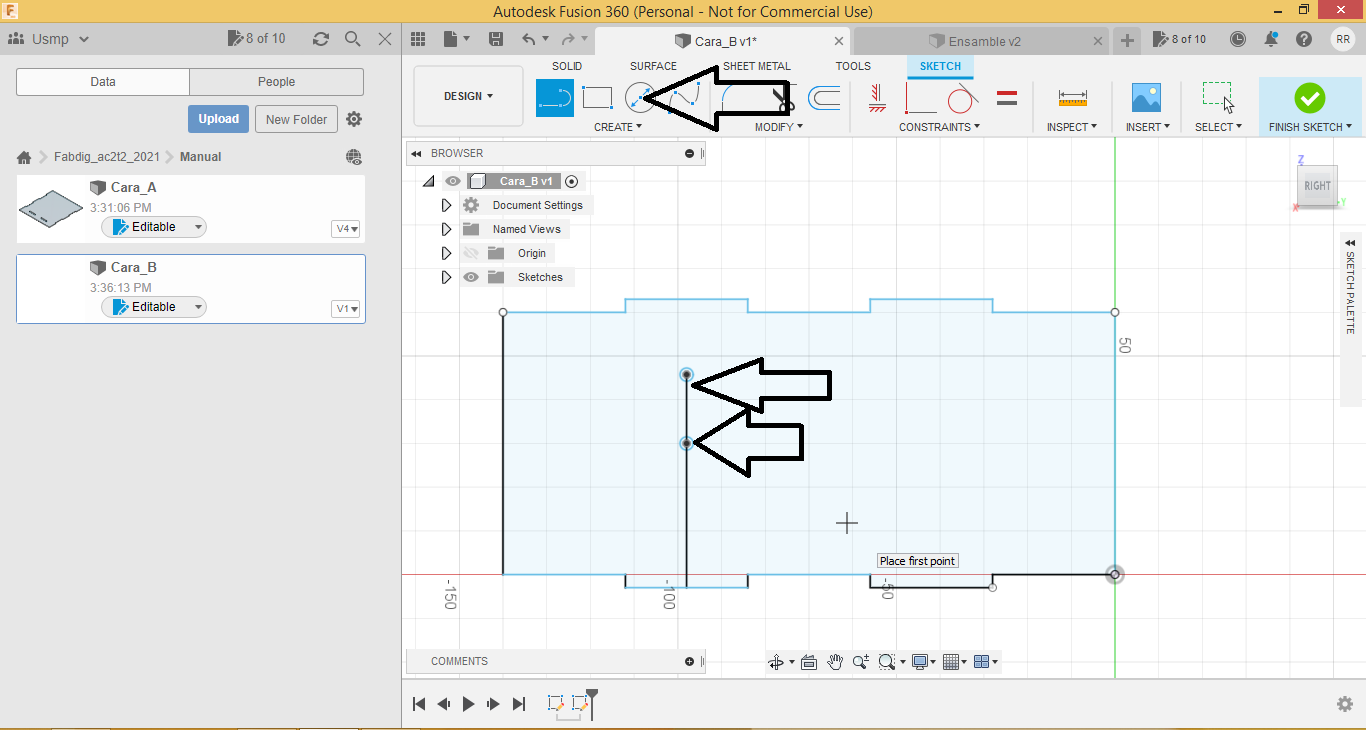Activate the Cara_B v1 component radio button
Image resolution: width=1366 pixels, height=730 pixels.
572,181
